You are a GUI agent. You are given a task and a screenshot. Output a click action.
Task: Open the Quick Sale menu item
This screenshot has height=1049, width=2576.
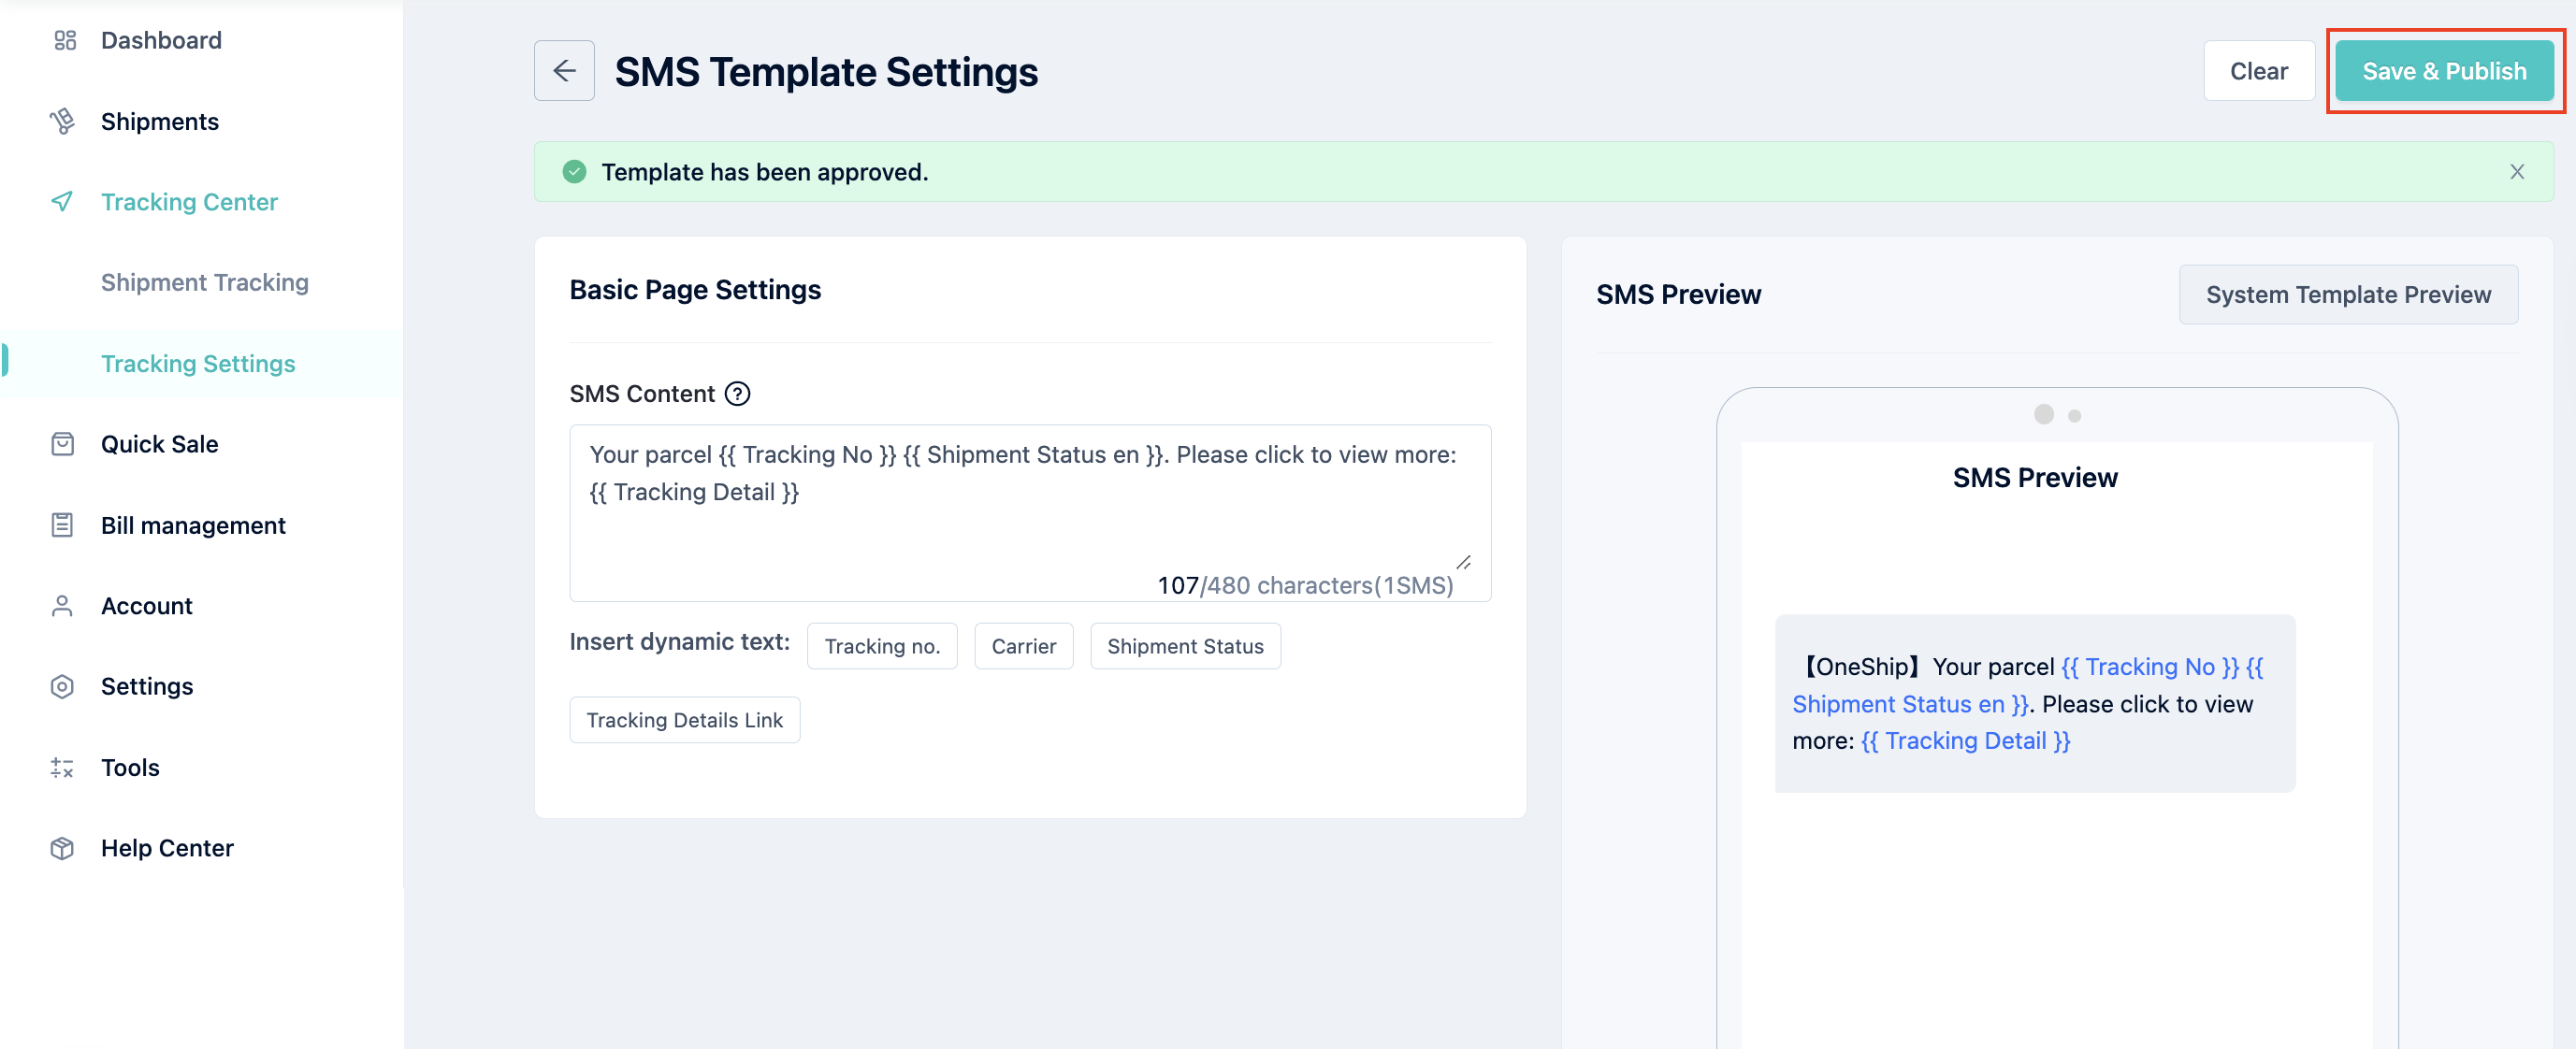pos(160,444)
